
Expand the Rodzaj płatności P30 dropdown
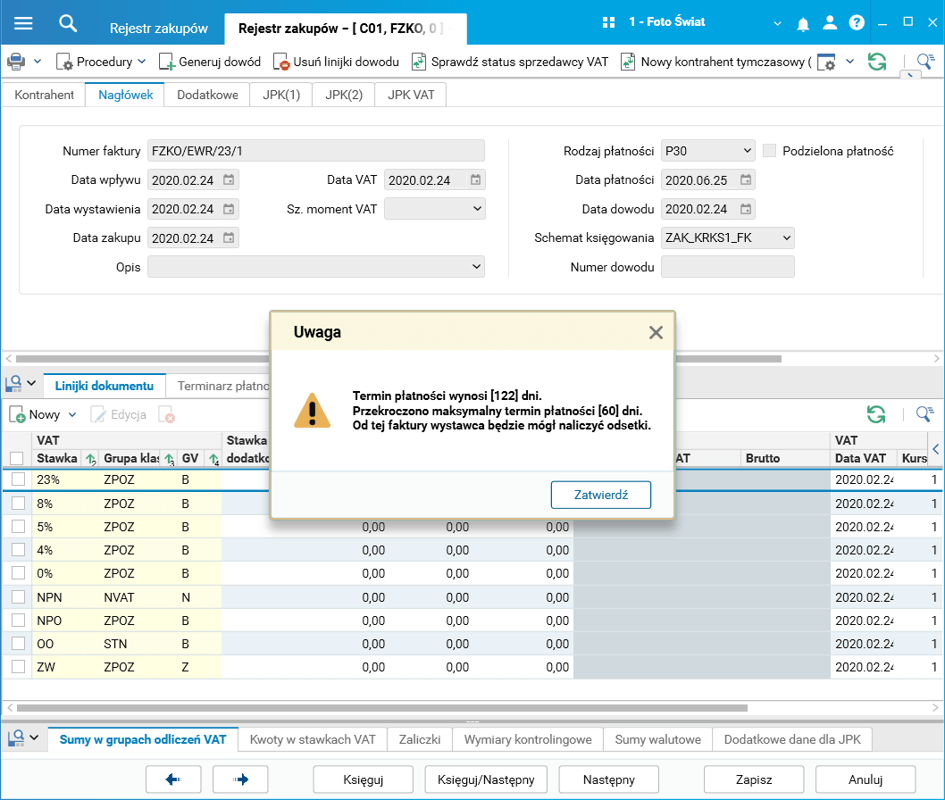[x=747, y=151]
